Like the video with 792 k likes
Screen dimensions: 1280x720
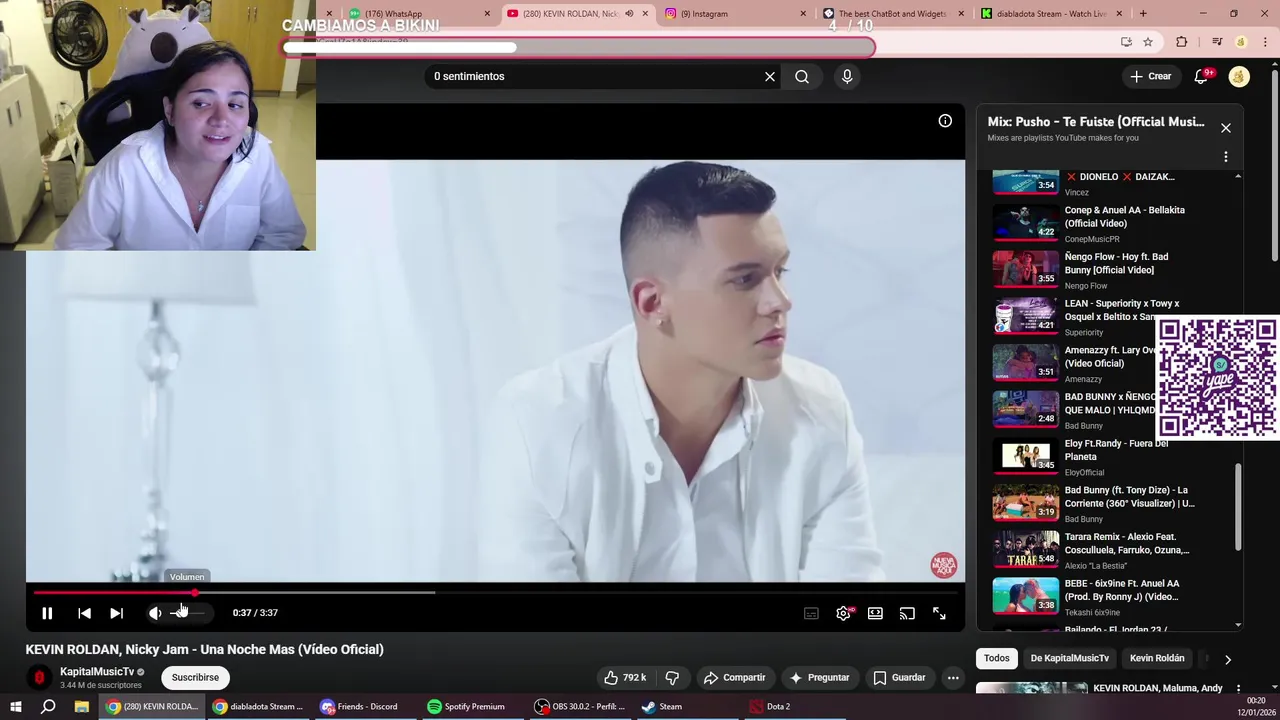[x=625, y=678]
